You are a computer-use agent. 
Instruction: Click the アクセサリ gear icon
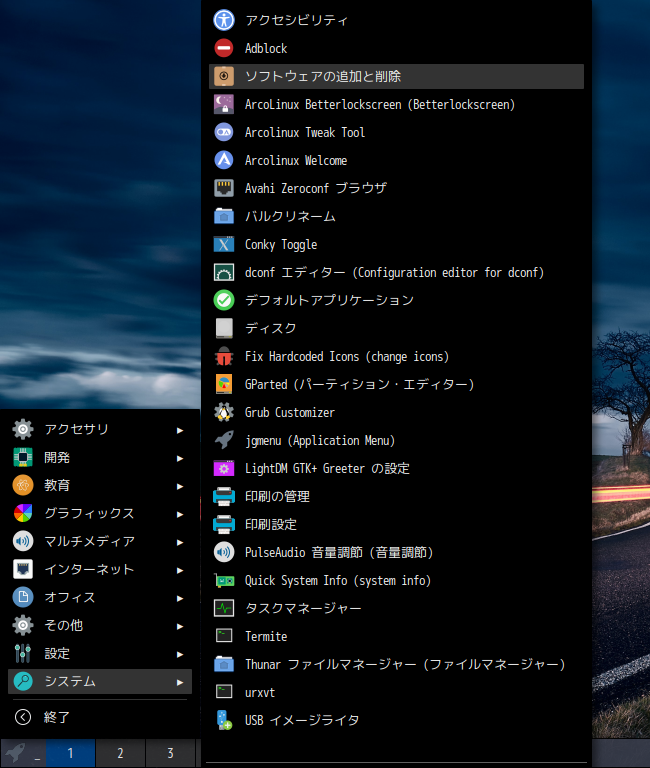23,429
